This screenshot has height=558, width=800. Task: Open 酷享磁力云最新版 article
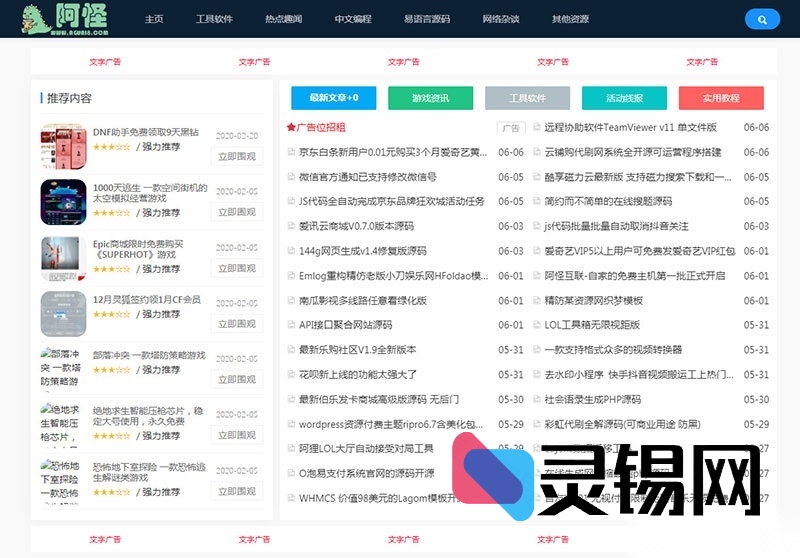coord(638,177)
